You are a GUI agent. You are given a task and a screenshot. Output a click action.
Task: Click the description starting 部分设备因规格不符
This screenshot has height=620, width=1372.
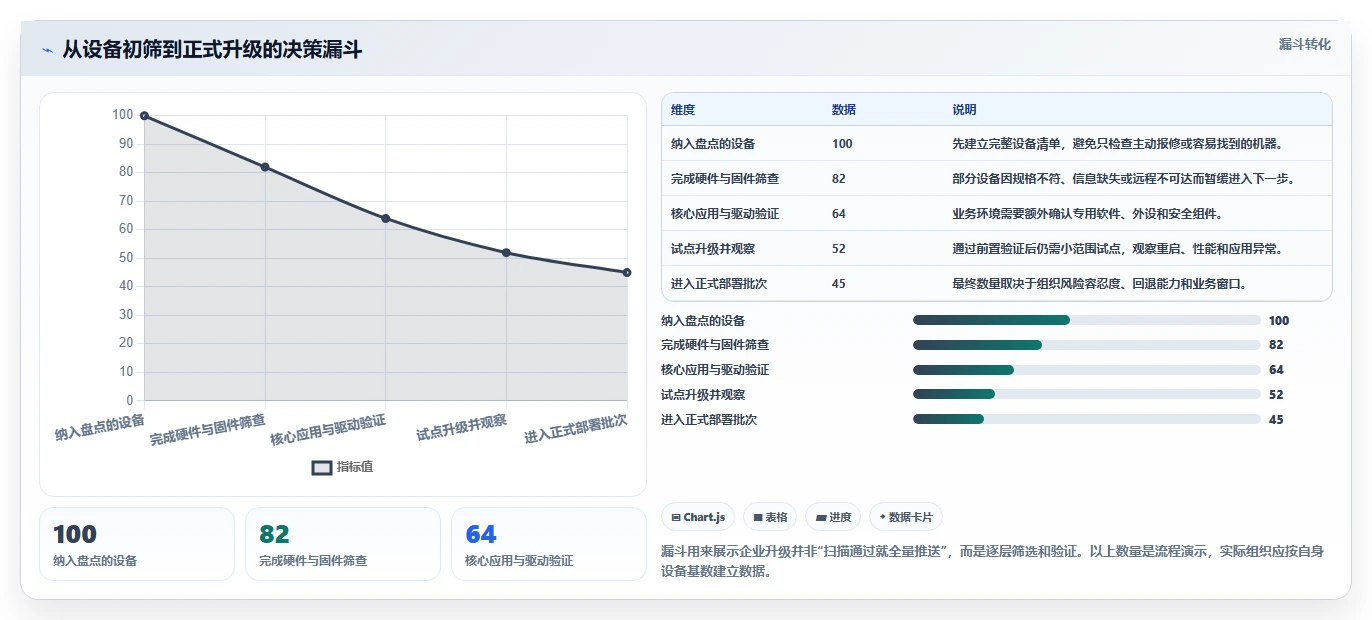(1123, 179)
